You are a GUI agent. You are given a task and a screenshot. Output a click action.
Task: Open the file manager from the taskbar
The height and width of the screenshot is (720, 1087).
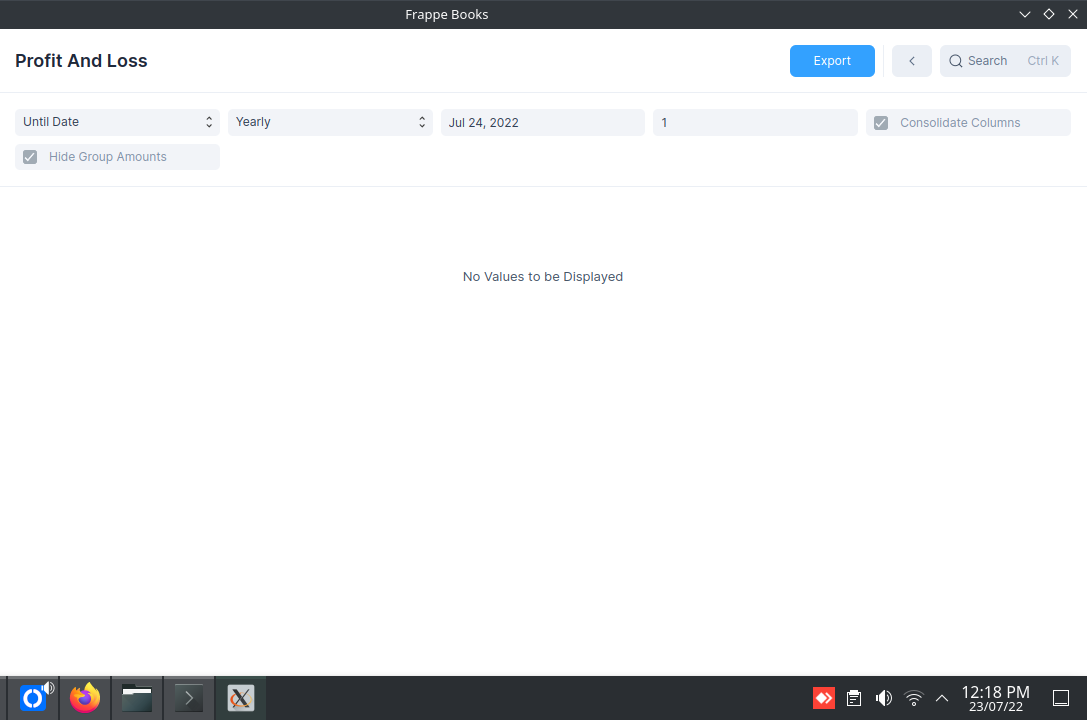tap(136, 697)
